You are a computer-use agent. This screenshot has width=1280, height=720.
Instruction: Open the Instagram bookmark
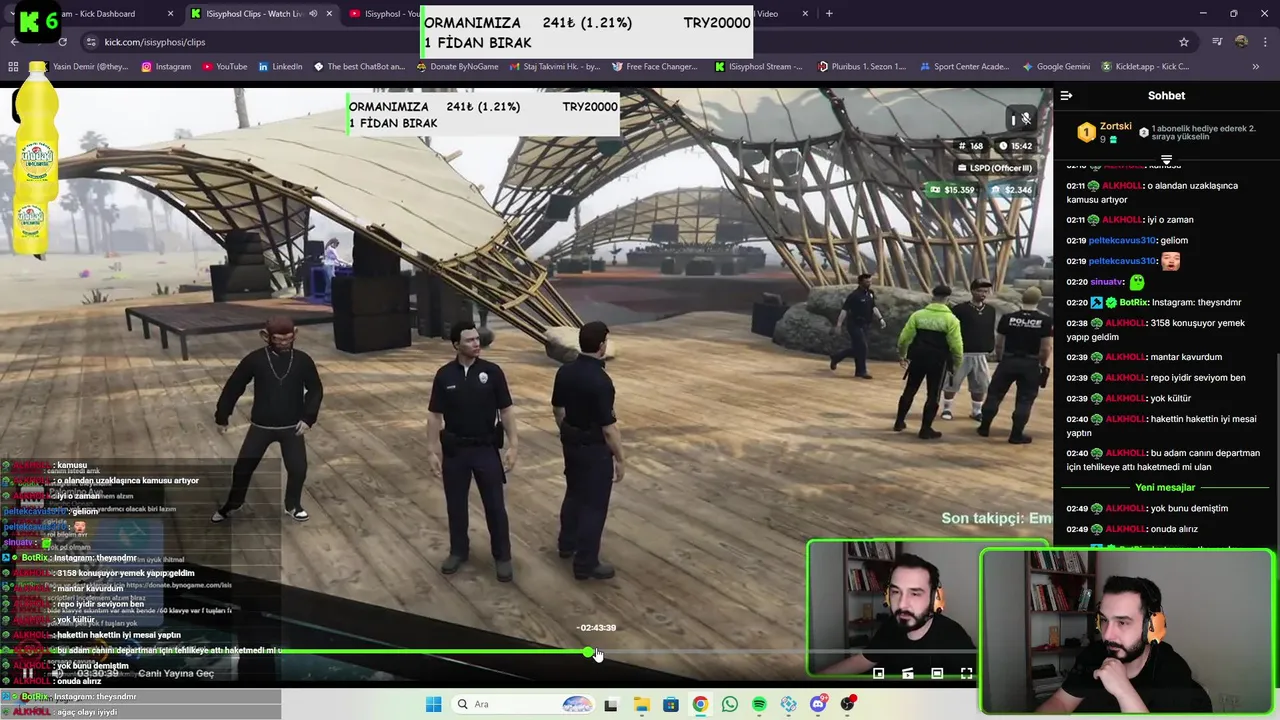click(166, 67)
